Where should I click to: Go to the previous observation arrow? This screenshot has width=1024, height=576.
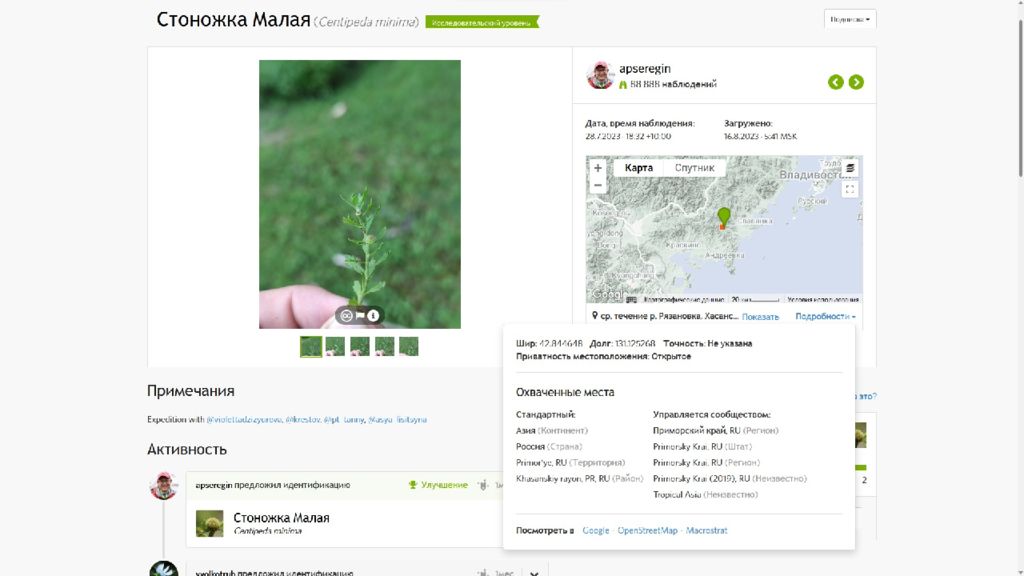(835, 82)
